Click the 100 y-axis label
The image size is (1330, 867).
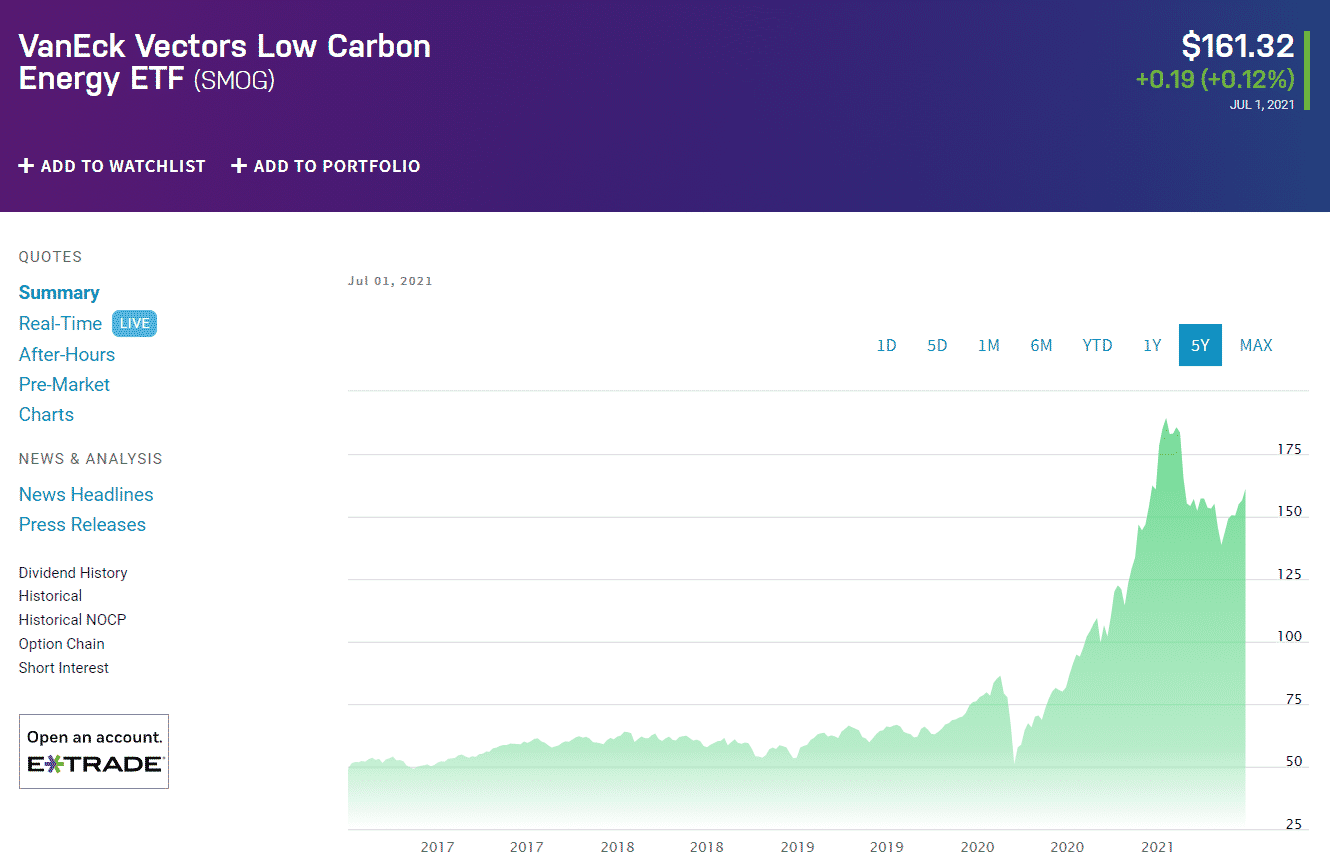[x=1290, y=637]
